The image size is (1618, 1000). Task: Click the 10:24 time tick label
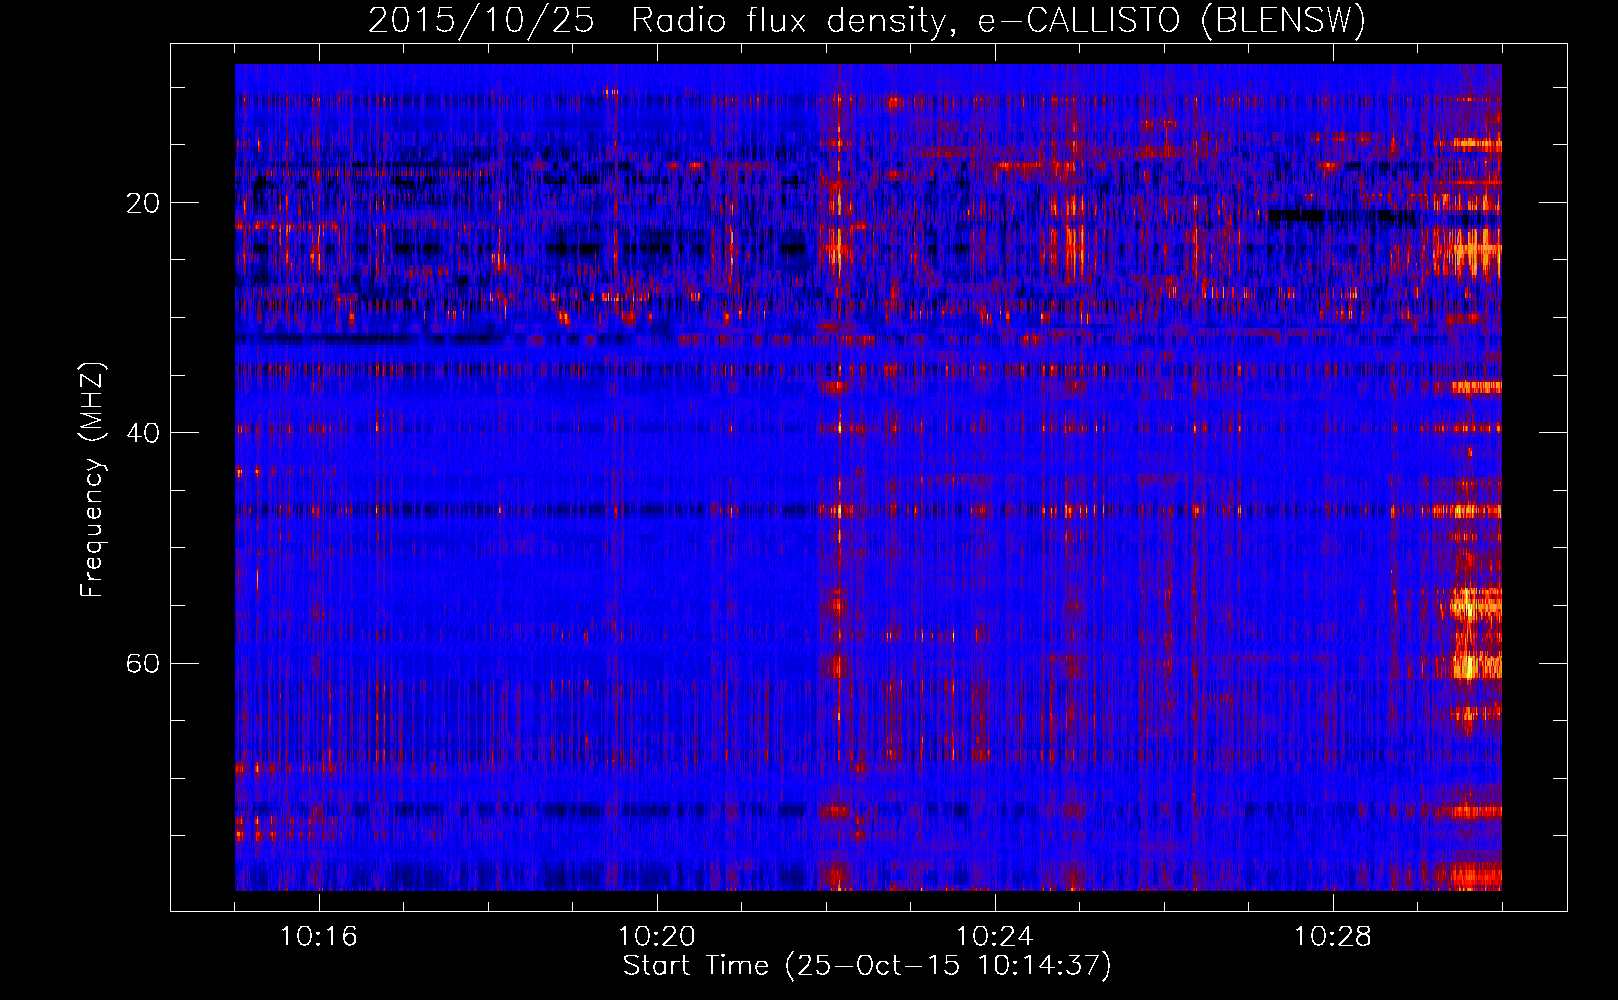coord(995,936)
